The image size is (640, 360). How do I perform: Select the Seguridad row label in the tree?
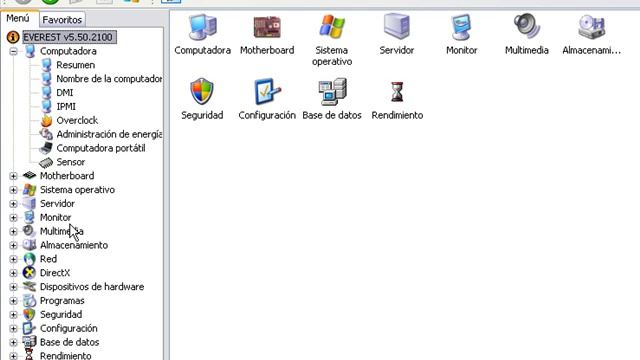[x=61, y=315]
